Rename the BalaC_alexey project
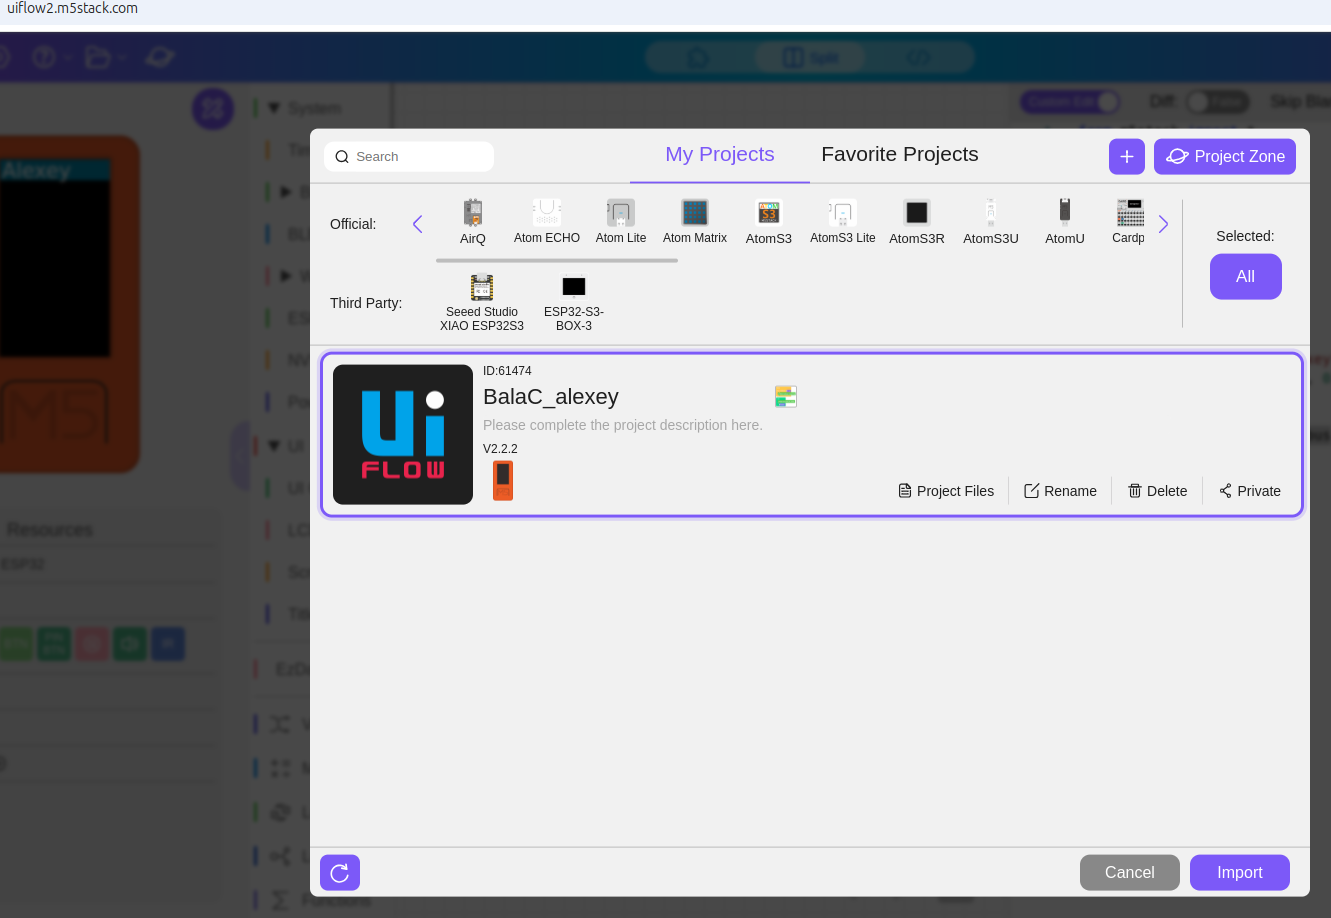This screenshot has height=918, width=1331. point(1060,491)
